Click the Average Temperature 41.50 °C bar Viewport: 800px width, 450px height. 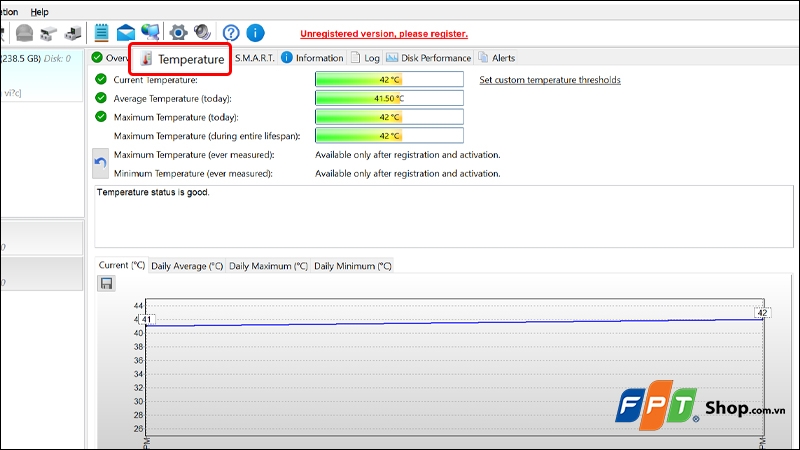pos(389,98)
